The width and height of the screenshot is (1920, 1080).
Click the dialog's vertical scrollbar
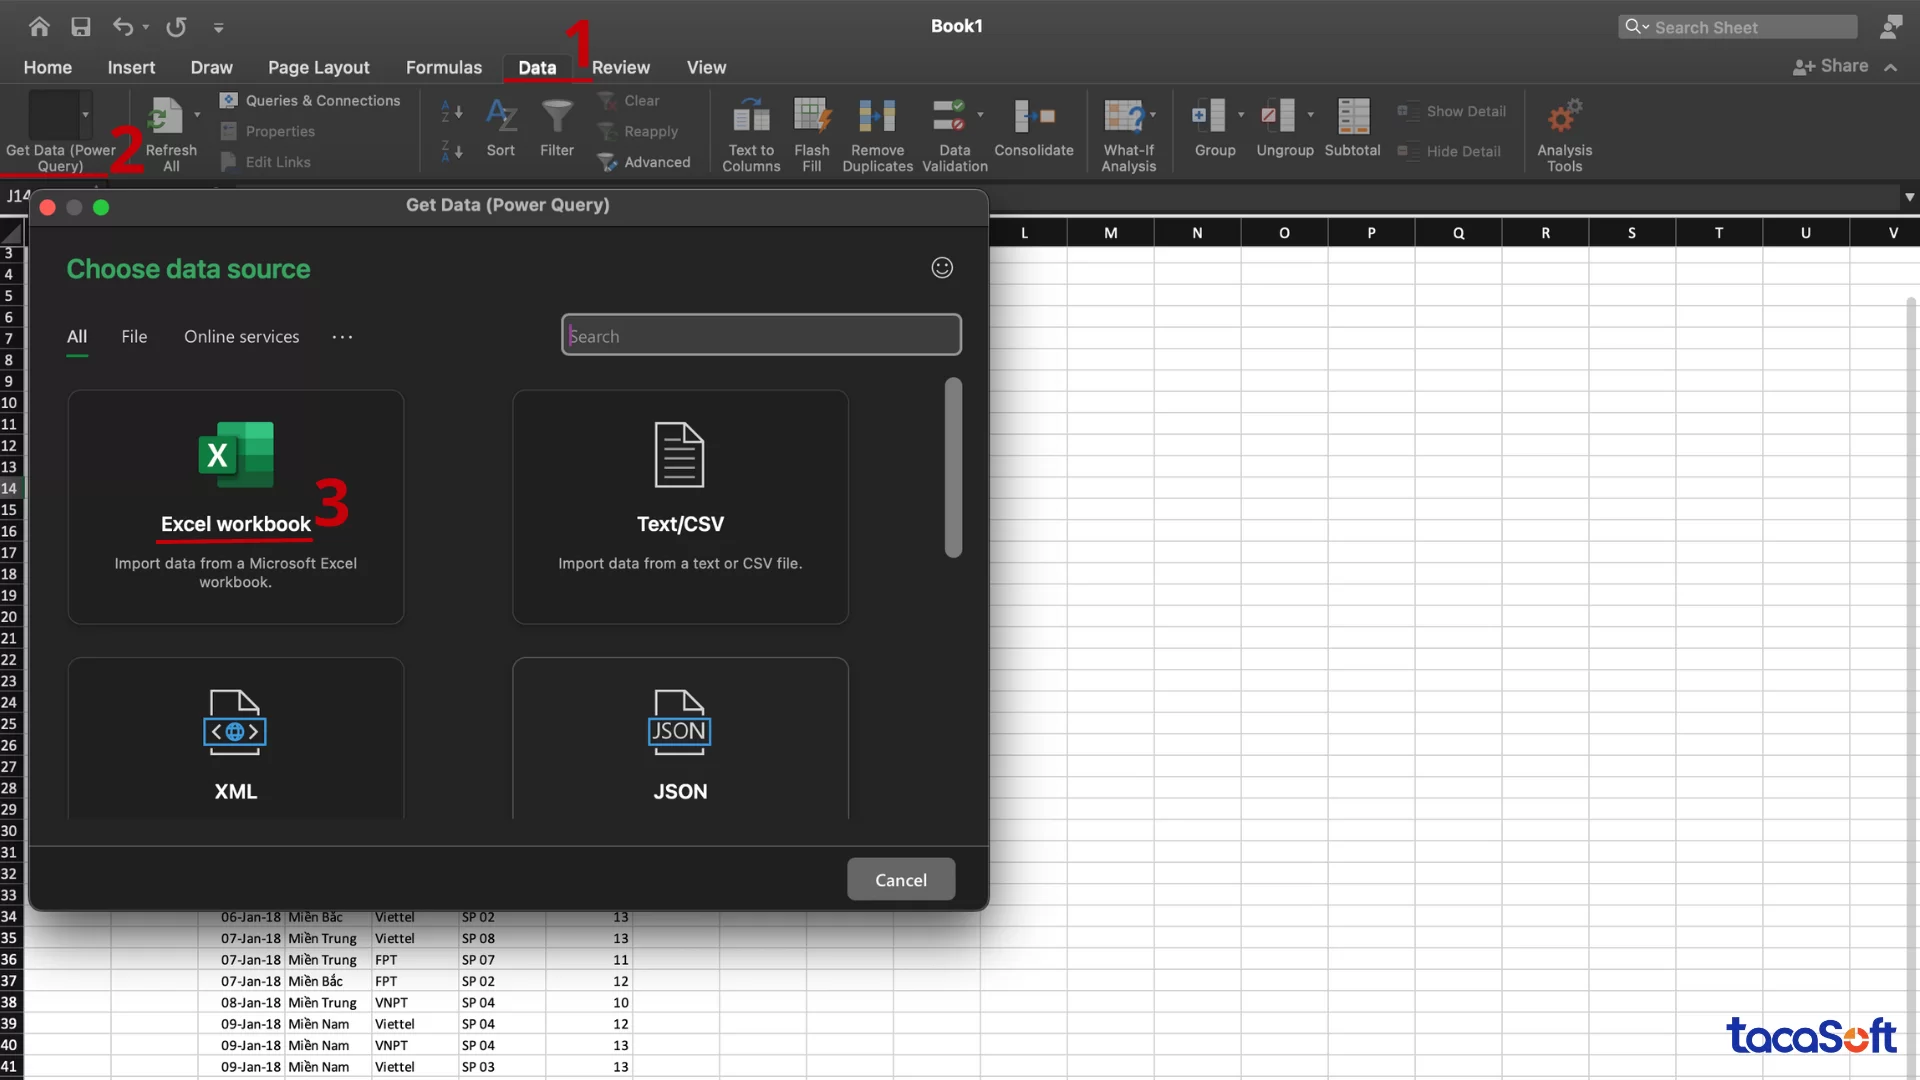point(953,467)
